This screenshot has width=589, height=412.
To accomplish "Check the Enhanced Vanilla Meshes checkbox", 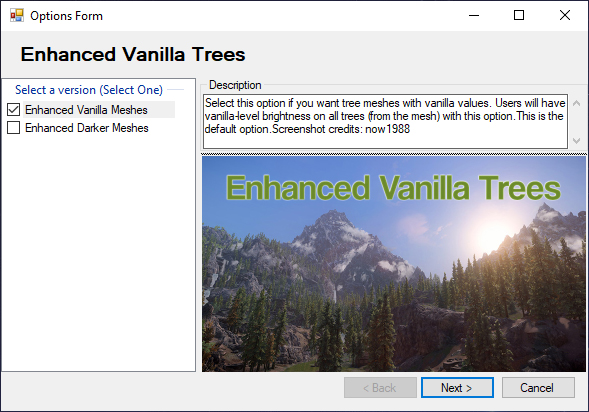I will click(14, 110).
